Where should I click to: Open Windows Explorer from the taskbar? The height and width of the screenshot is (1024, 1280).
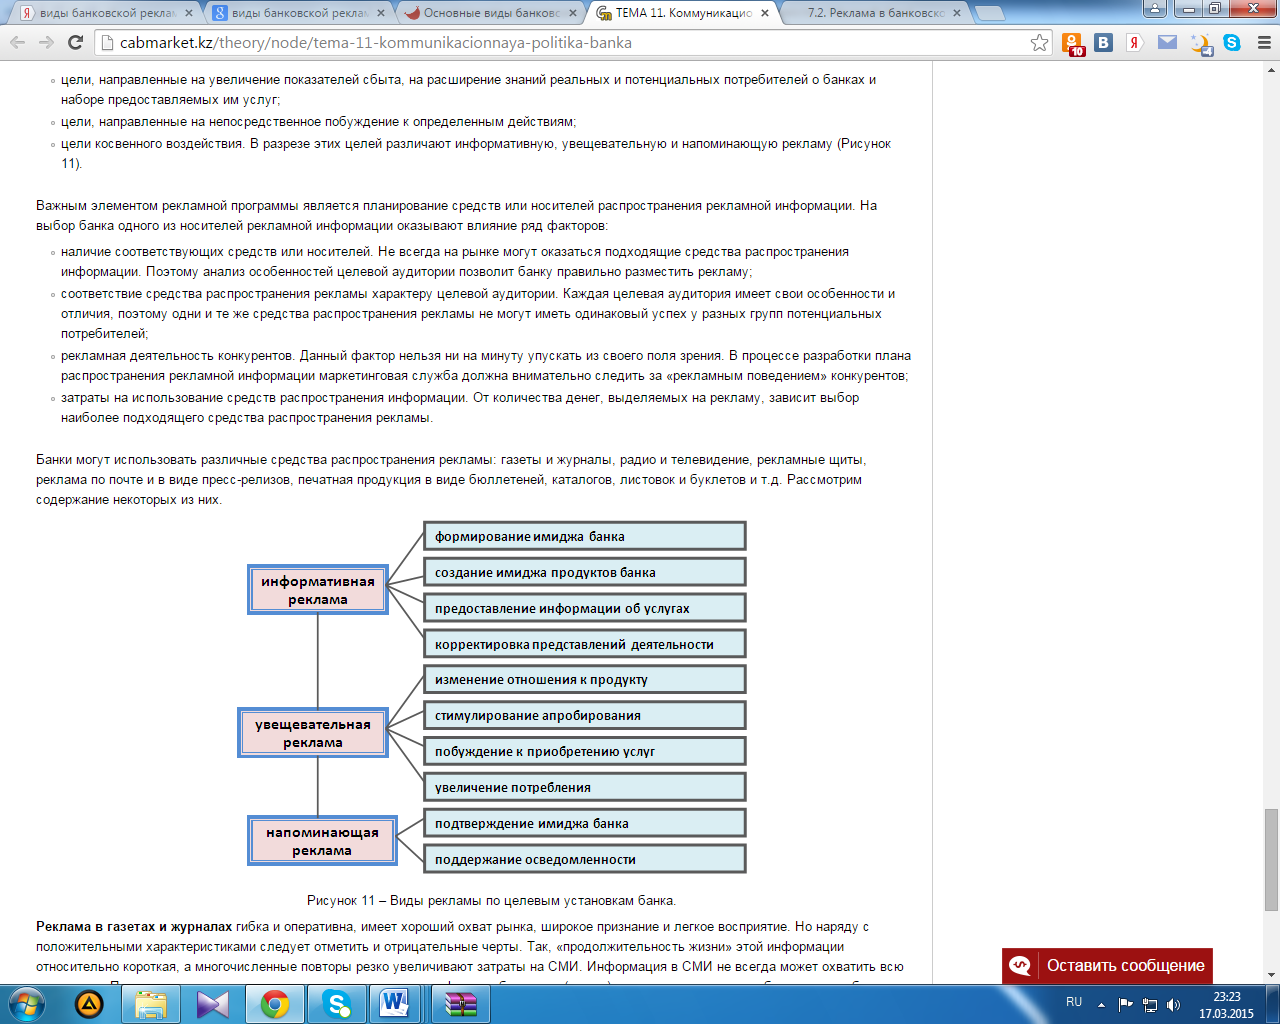pyautogui.click(x=151, y=1003)
